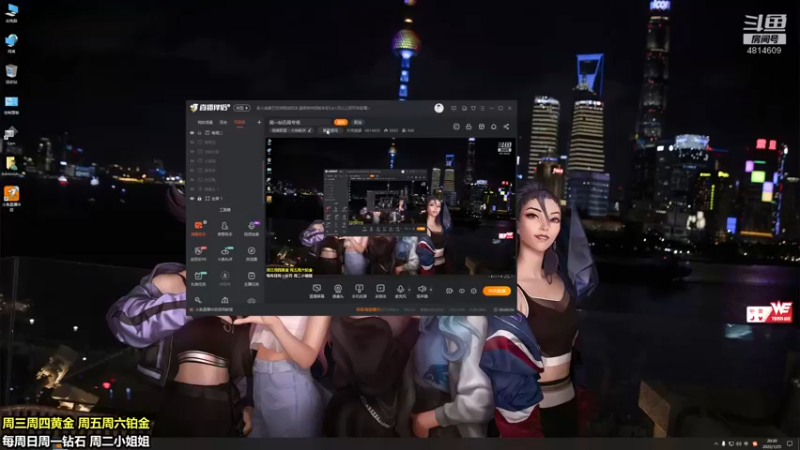
Task: Open the share icon above preview
Action: pos(506,127)
